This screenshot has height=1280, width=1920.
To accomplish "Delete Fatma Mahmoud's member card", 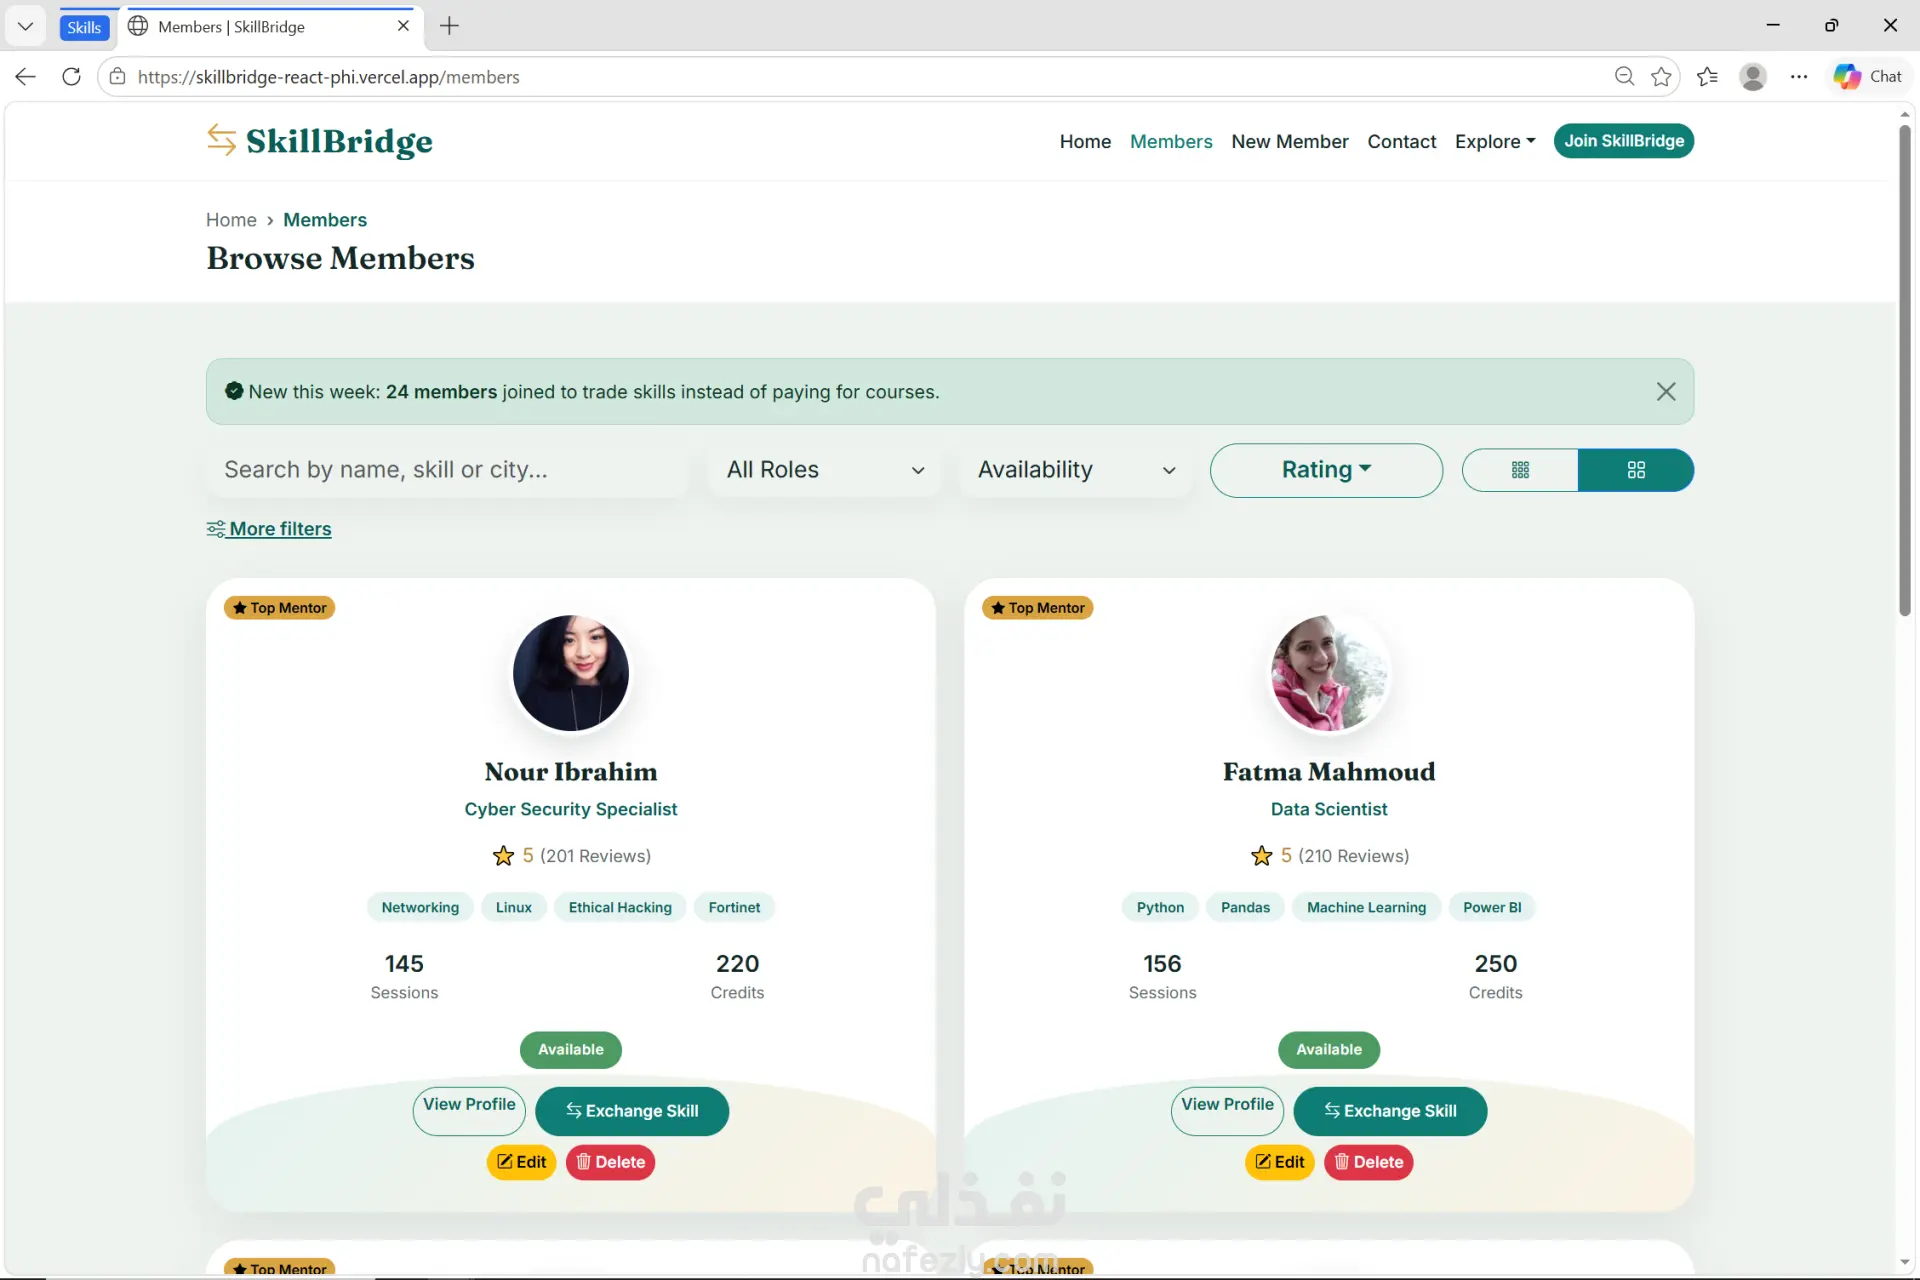I will [x=1368, y=1162].
